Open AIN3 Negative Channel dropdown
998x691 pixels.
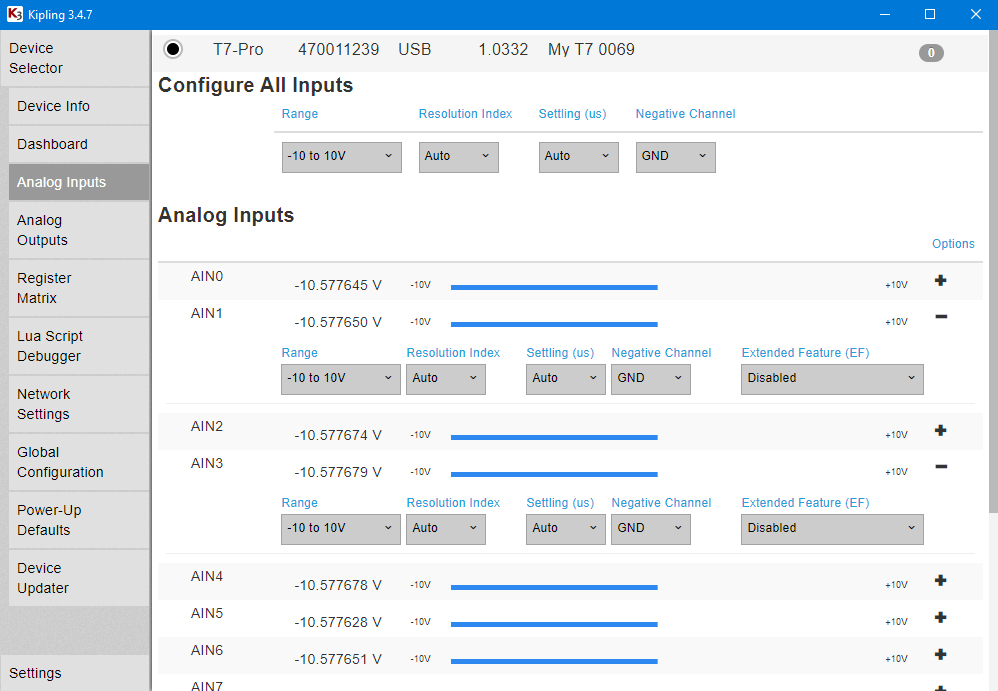coord(650,529)
